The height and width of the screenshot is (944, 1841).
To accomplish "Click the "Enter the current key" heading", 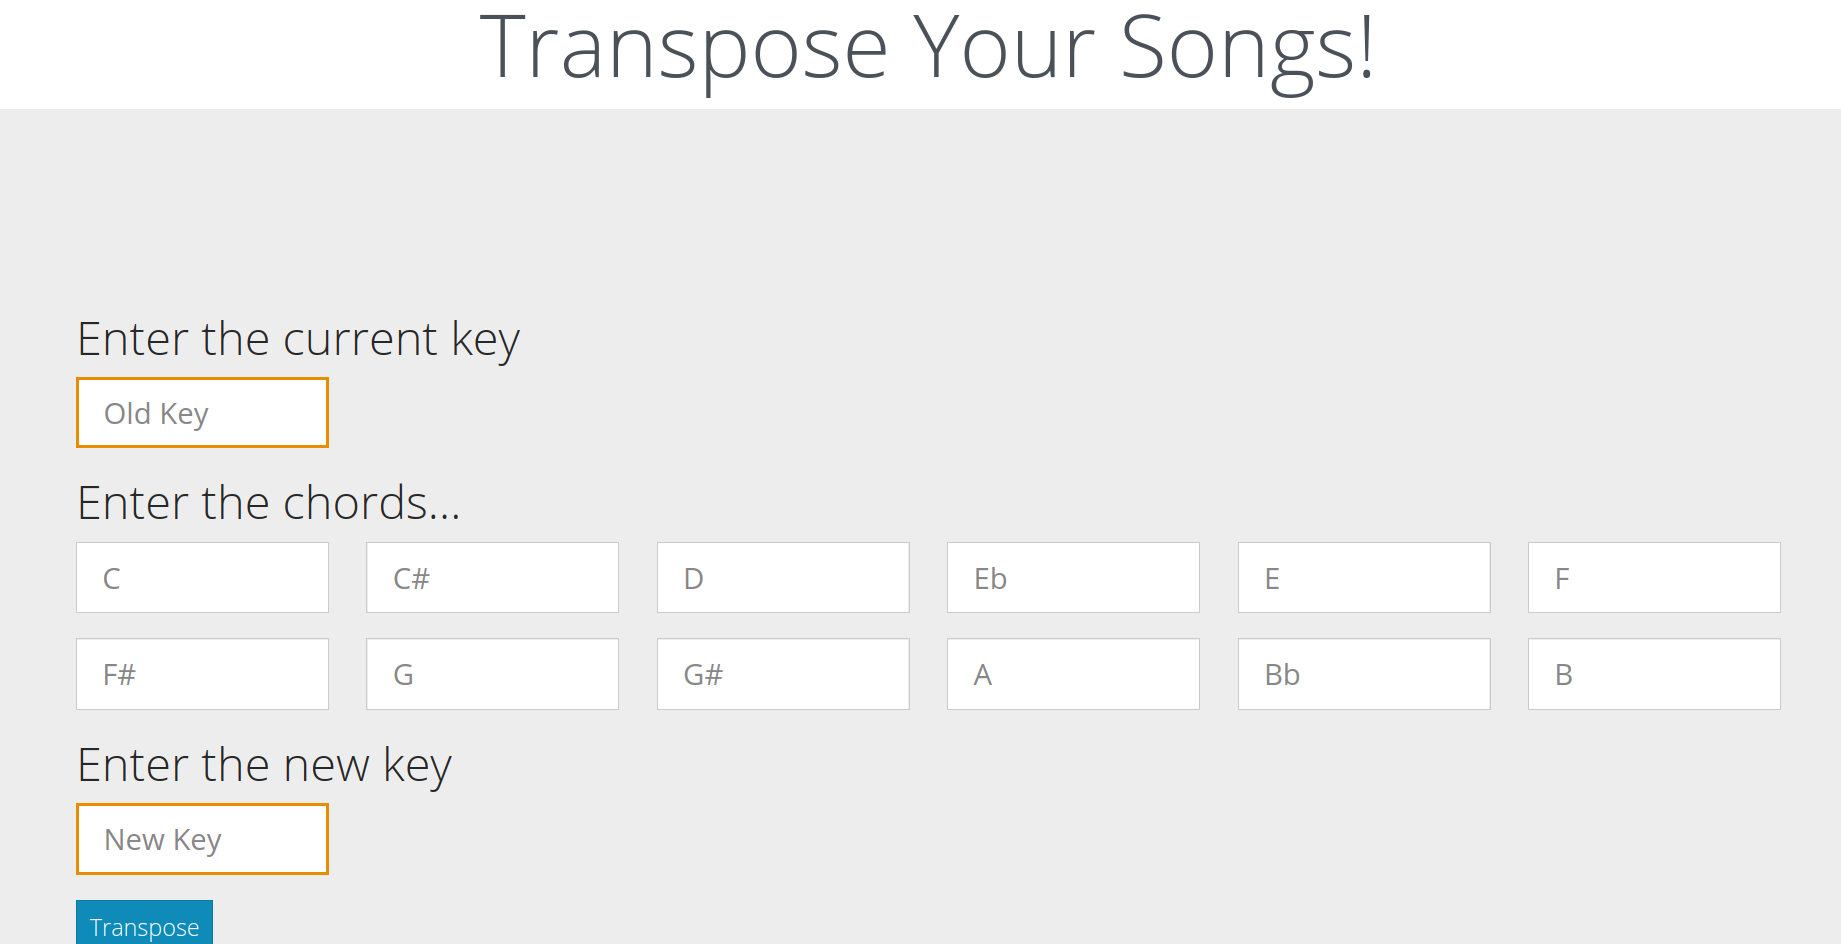I will point(298,339).
